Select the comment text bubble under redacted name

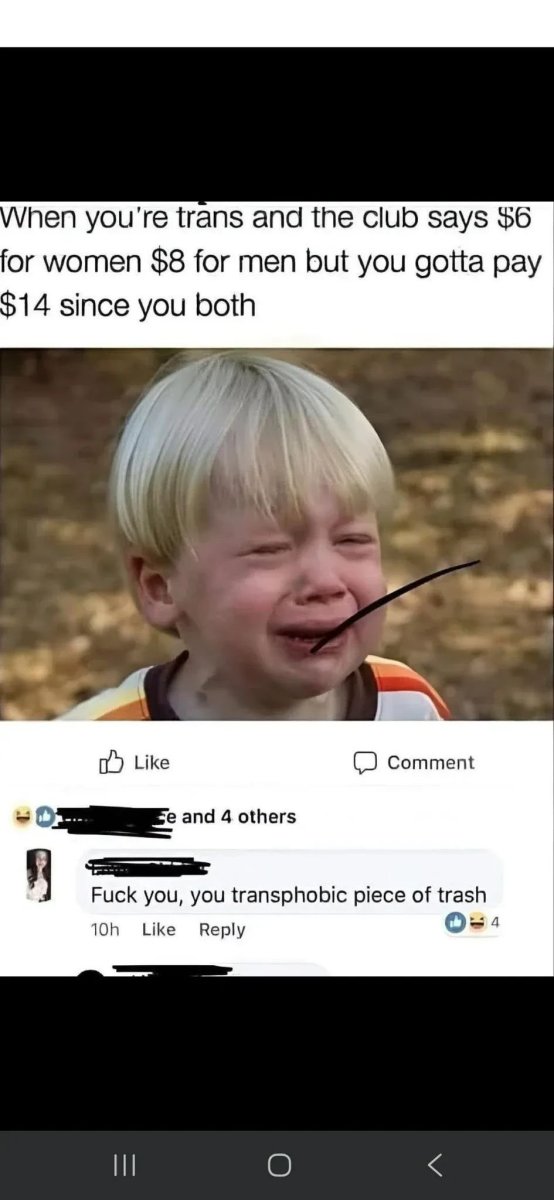[290, 881]
